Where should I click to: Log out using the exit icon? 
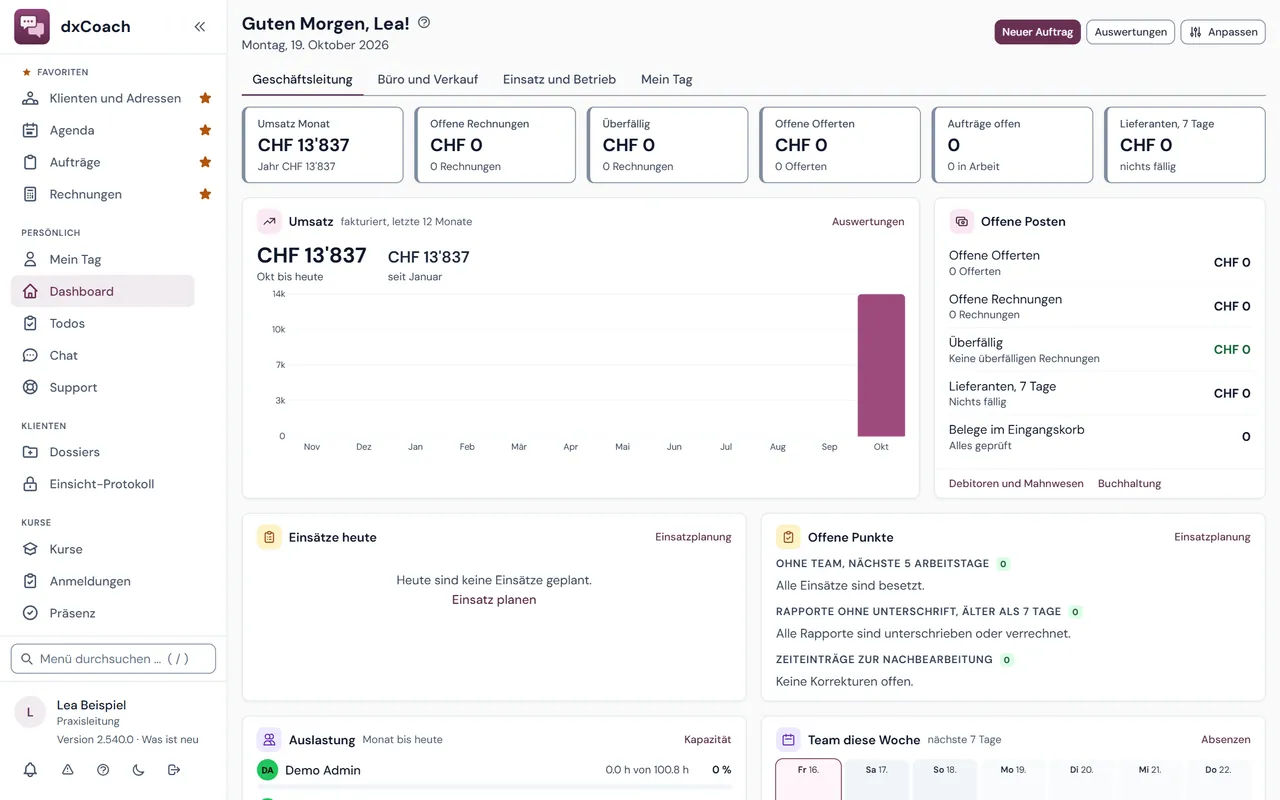tap(174, 770)
